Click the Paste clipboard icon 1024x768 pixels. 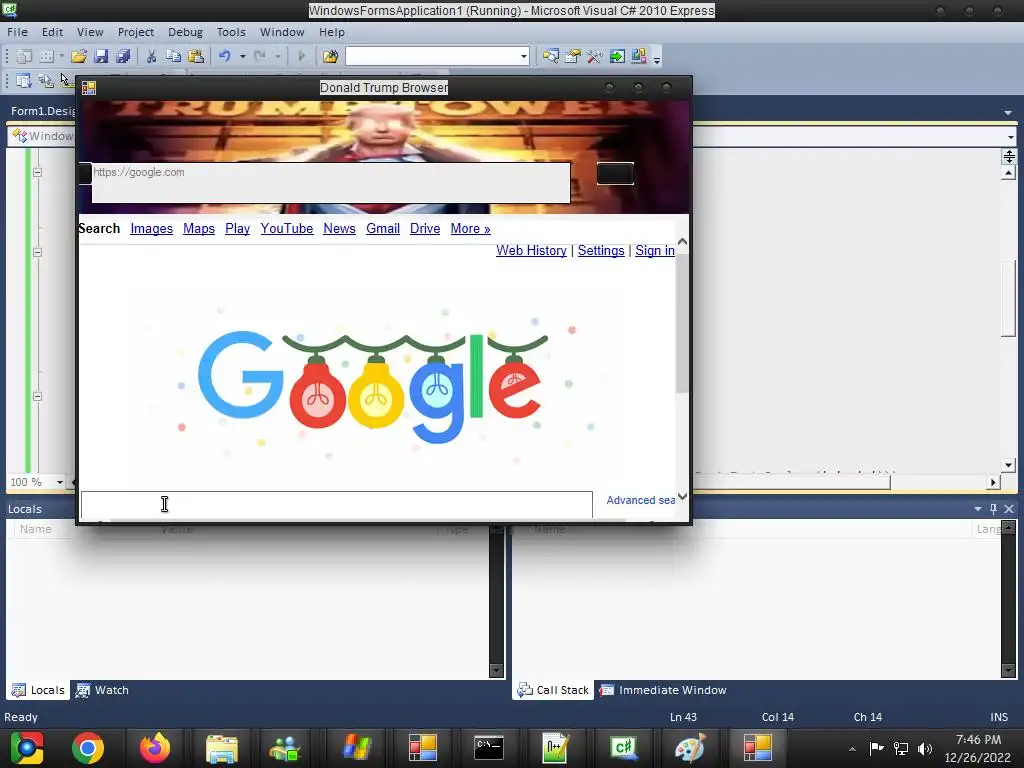[x=195, y=56]
